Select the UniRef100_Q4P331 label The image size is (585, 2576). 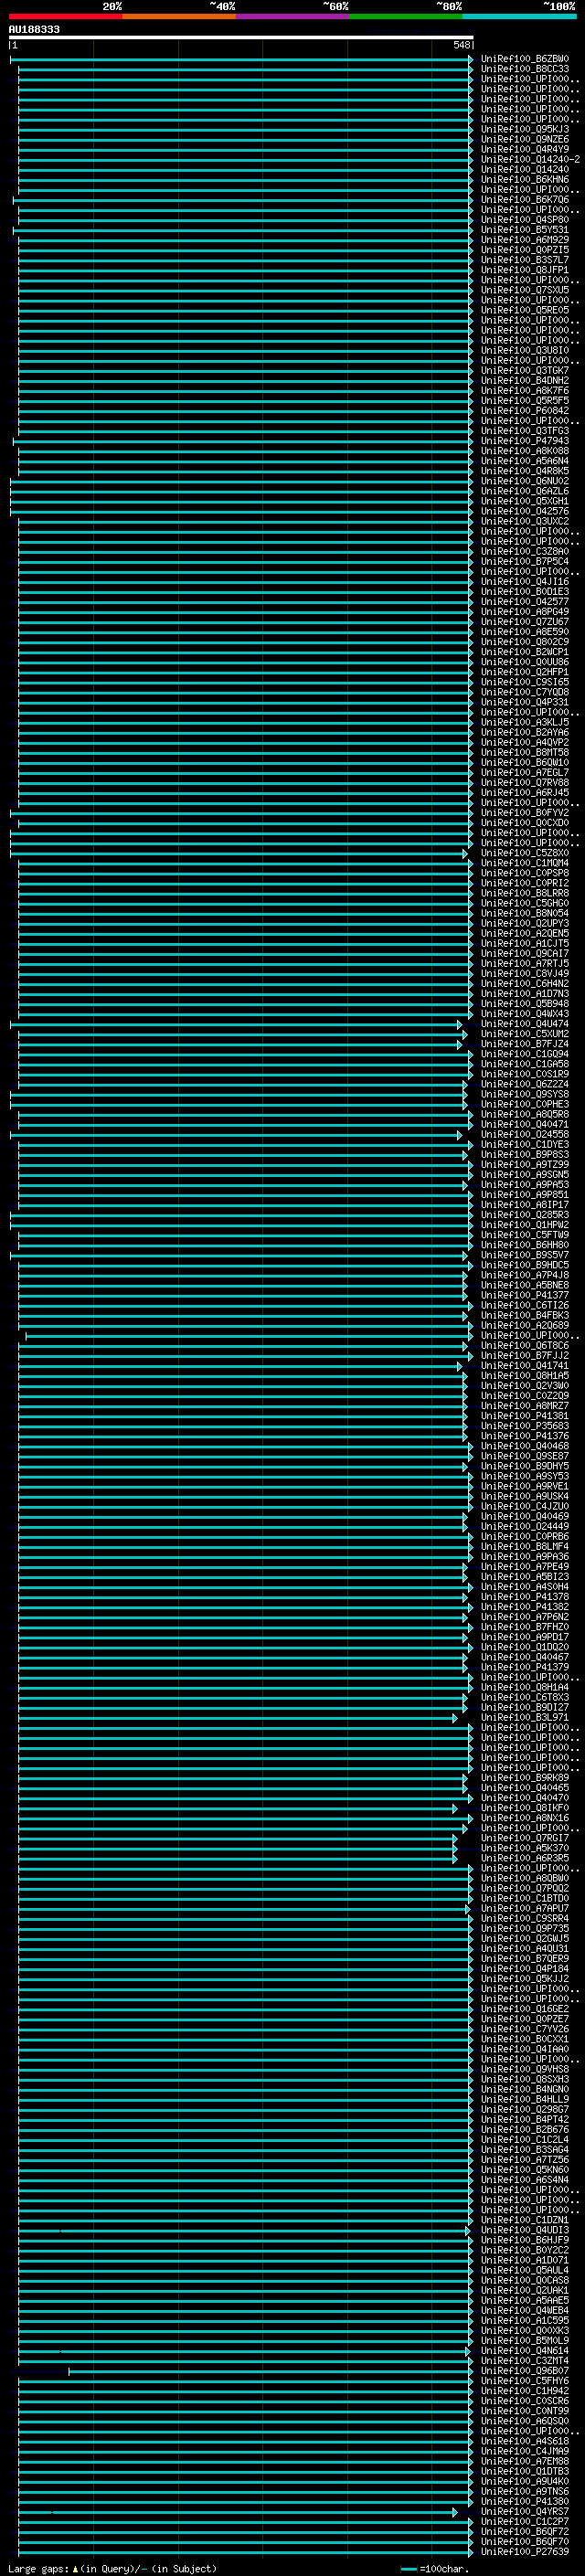[524, 703]
